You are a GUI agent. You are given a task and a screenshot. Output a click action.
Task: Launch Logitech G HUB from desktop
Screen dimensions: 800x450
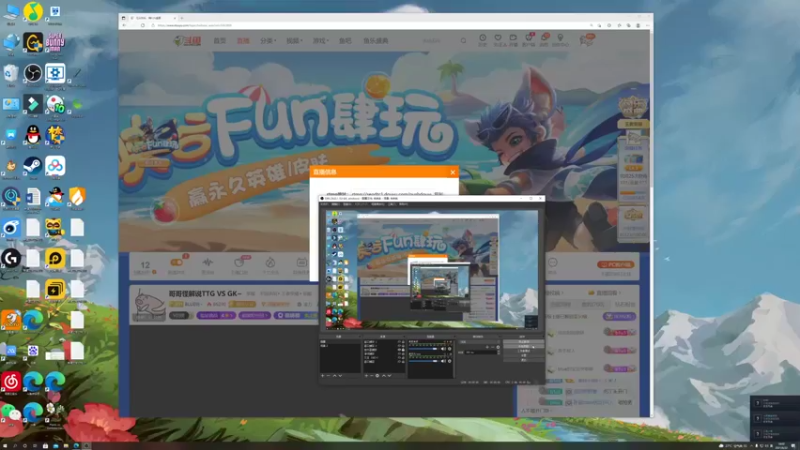(11, 258)
